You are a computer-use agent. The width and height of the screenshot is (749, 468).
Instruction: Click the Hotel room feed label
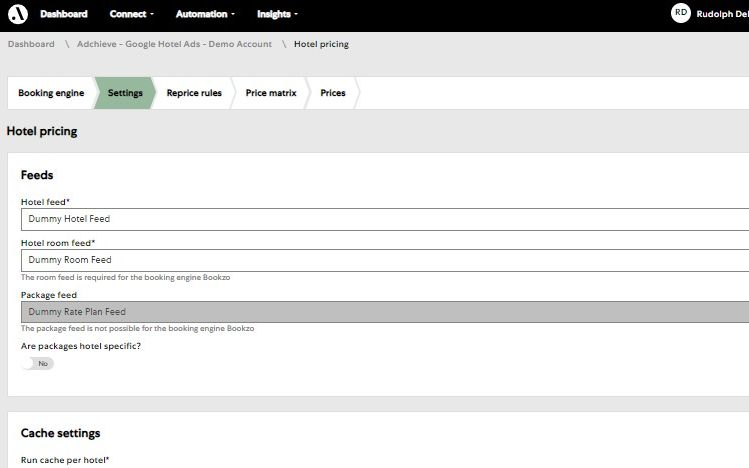[x=58, y=243]
